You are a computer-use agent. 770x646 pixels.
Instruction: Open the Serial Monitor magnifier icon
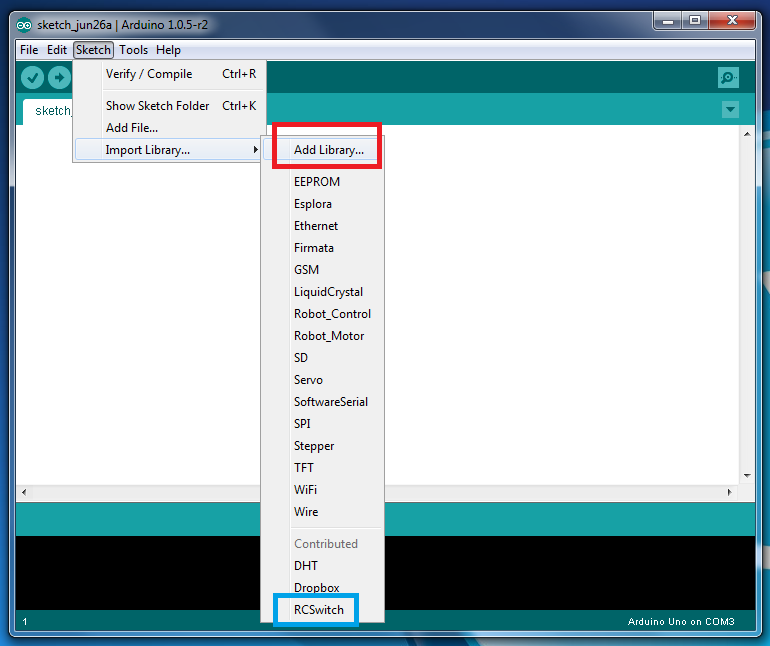click(x=728, y=78)
